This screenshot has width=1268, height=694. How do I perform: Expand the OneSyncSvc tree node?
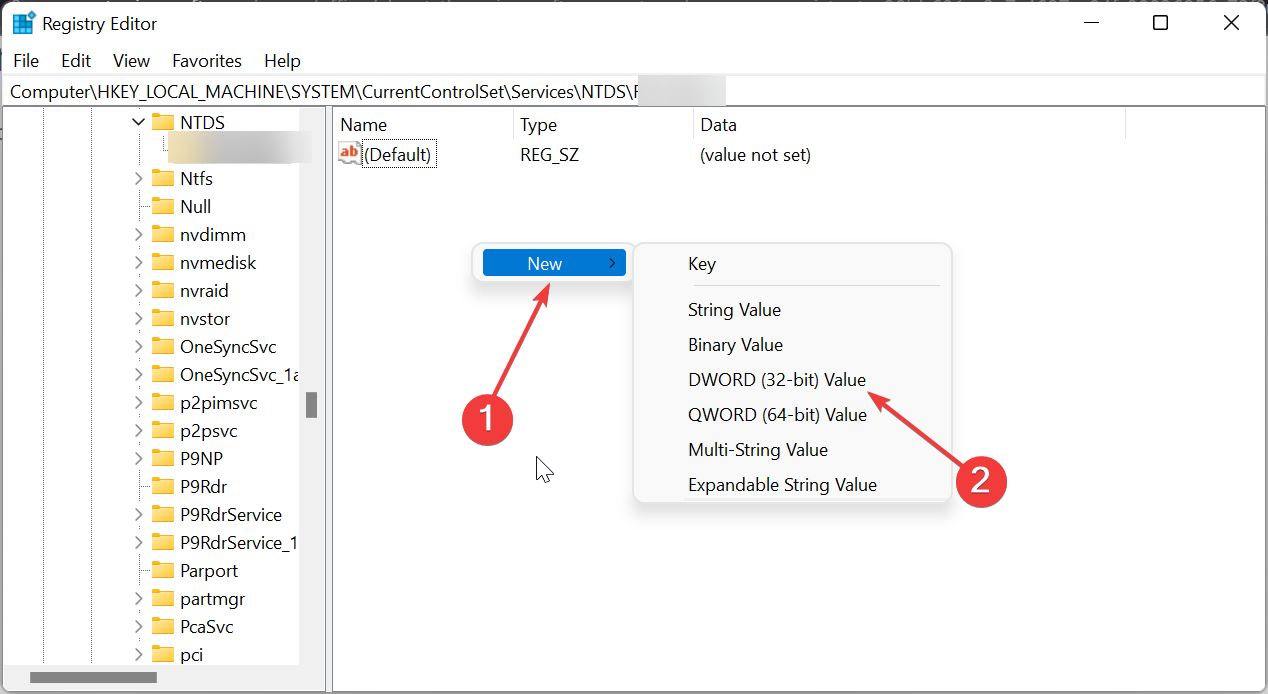pyautogui.click(x=138, y=346)
